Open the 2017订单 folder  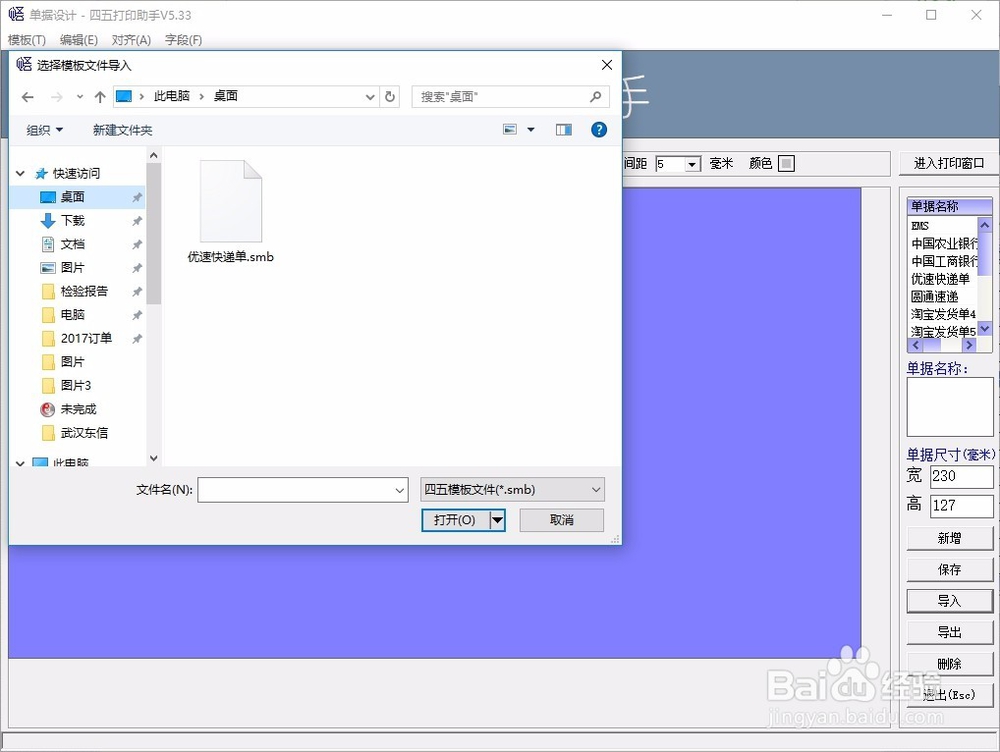coord(78,338)
